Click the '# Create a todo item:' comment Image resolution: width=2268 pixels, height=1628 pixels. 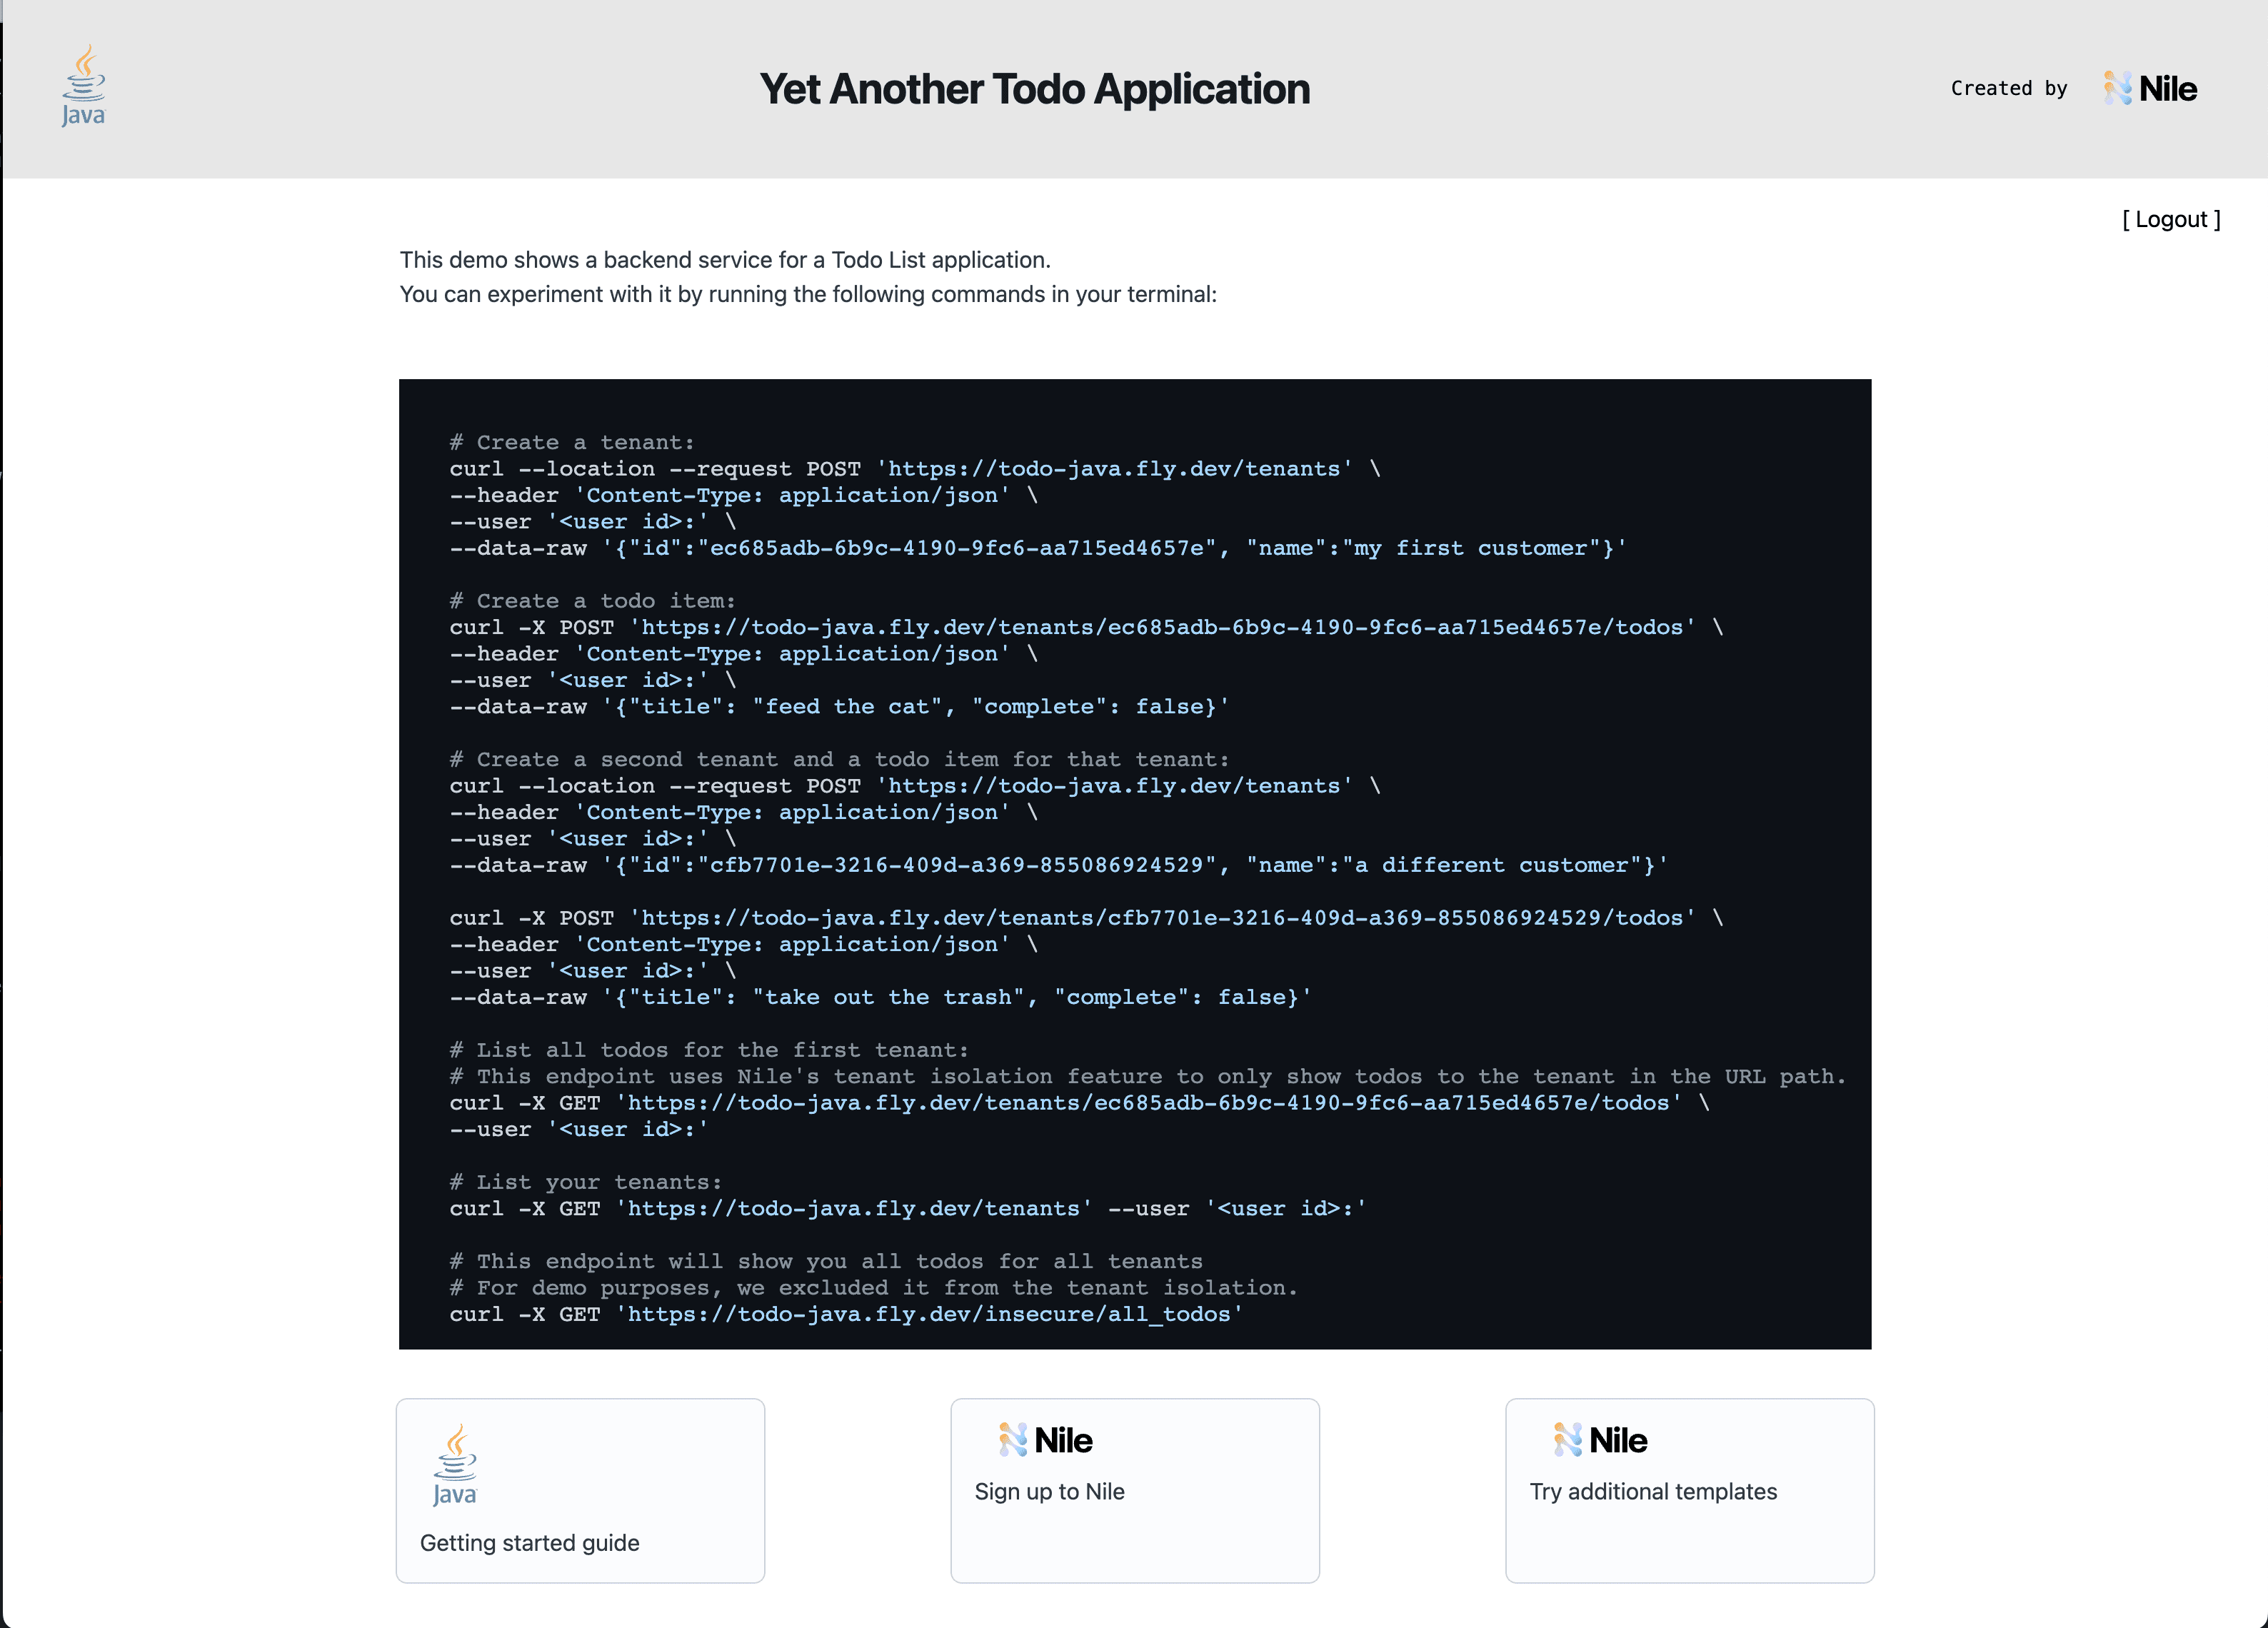click(x=592, y=601)
